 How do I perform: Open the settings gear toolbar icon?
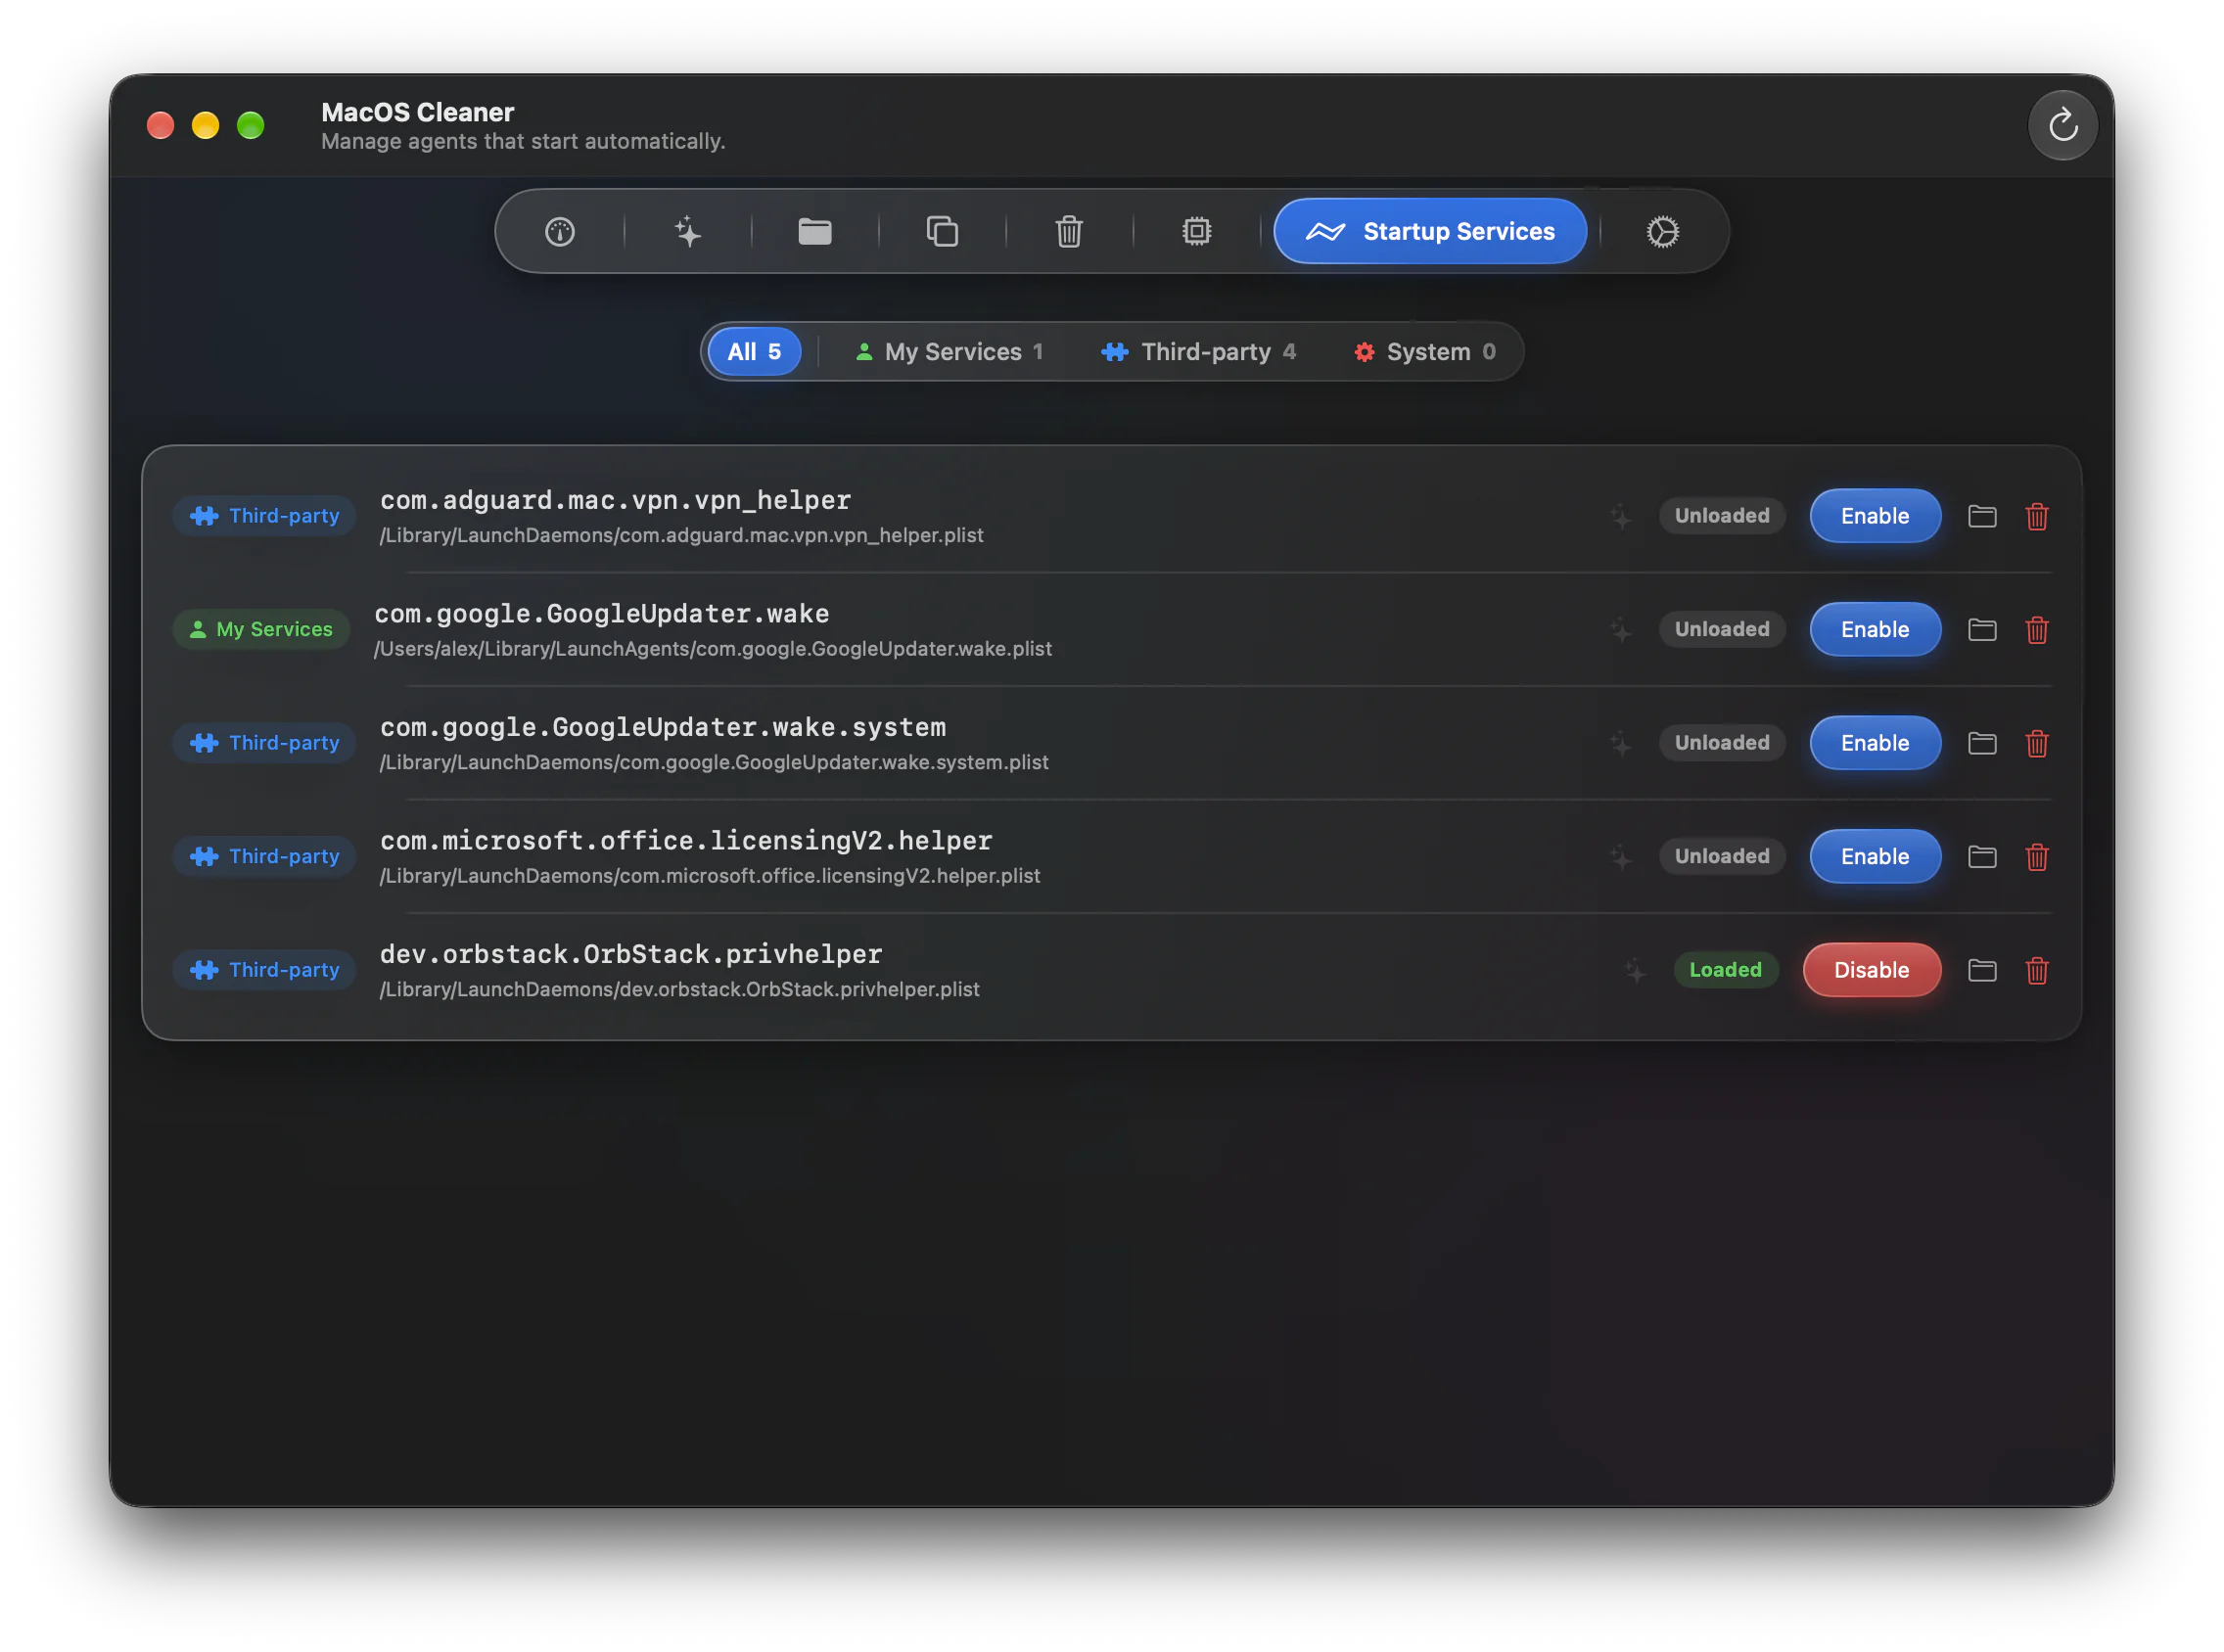[x=1662, y=232]
